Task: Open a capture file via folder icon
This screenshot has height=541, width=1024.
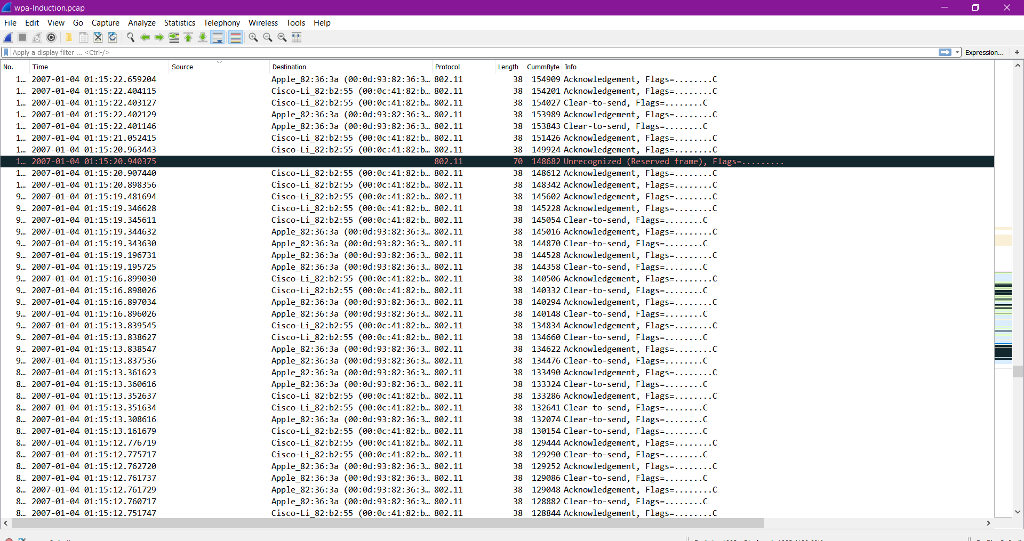Action: pos(69,38)
